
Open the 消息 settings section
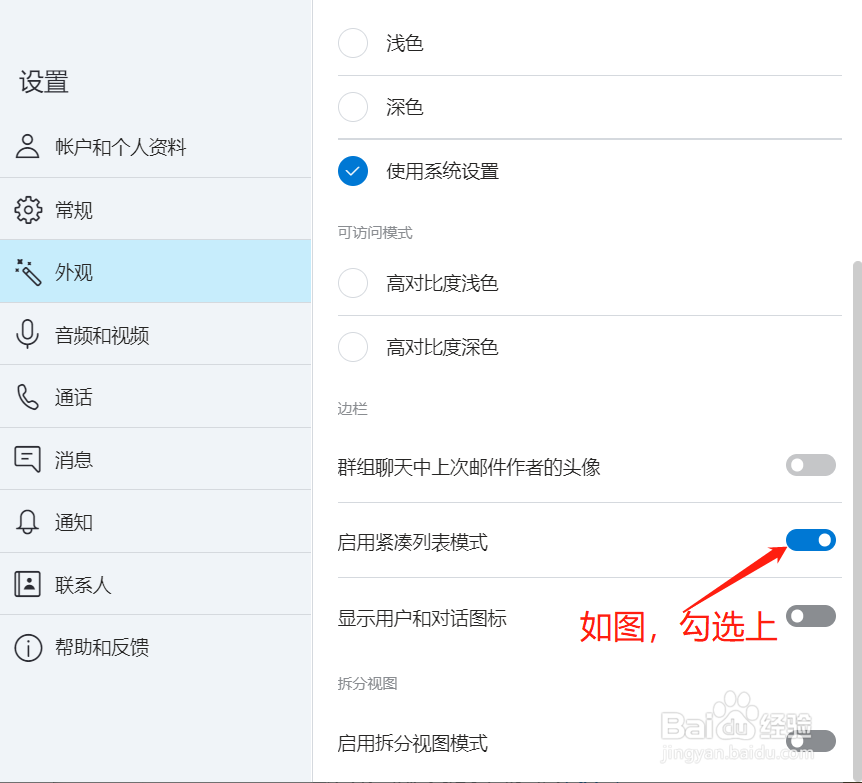pos(156,459)
